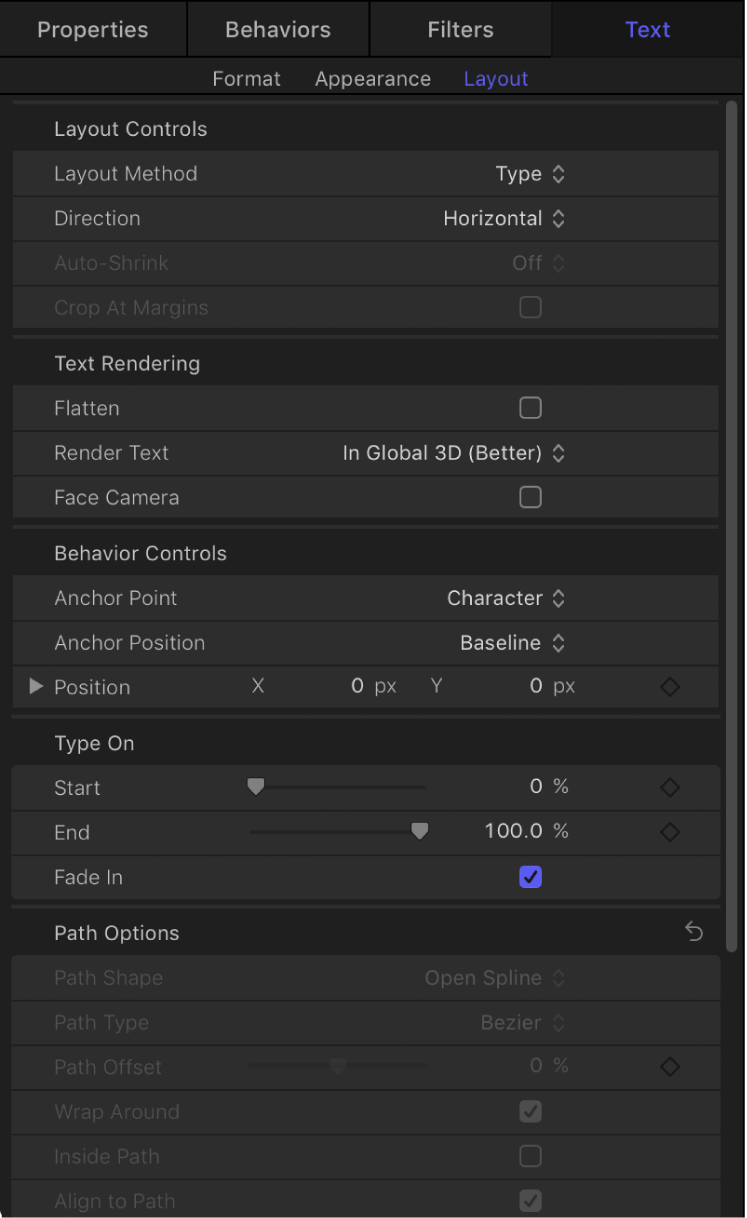Click the keyframe diamond beside Path Offset
747x1218 pixels.
(x=670, y=1066)
